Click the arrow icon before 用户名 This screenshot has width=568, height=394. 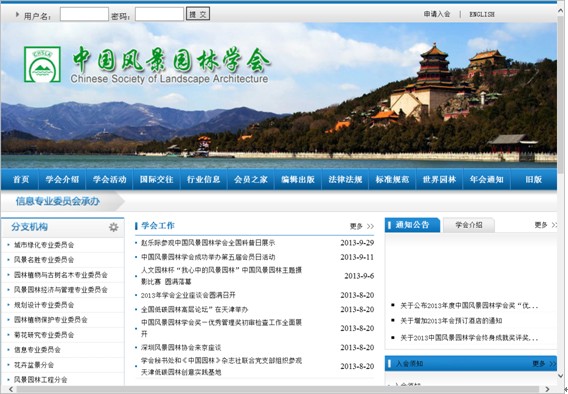pyautogui.click(x=17, y=14)
